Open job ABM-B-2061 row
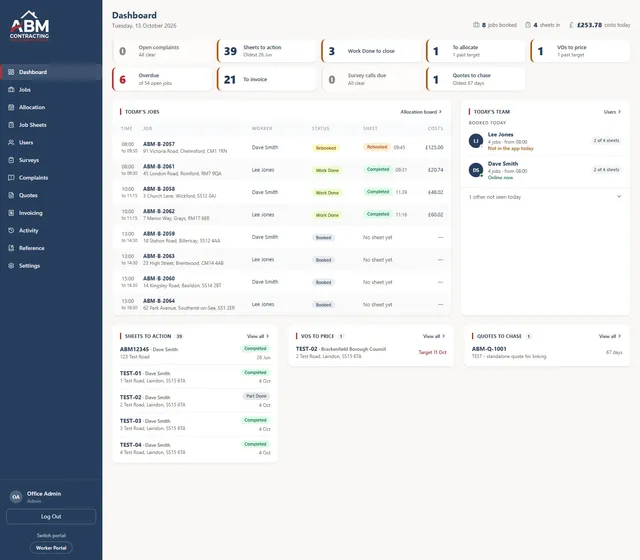 282,170
